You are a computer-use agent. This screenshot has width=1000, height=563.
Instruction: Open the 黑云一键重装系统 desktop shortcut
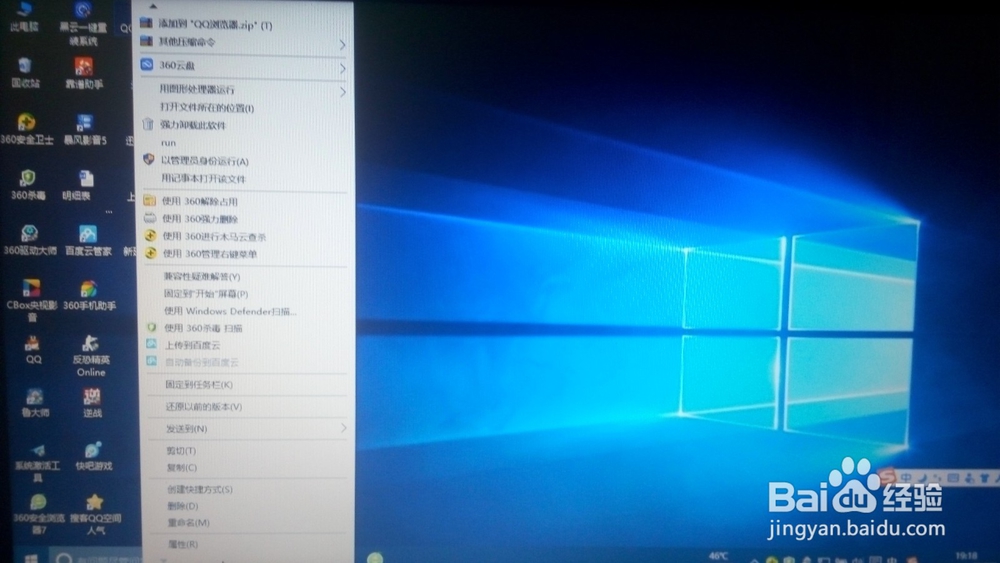pyautogui.click(x=83, y=23)
